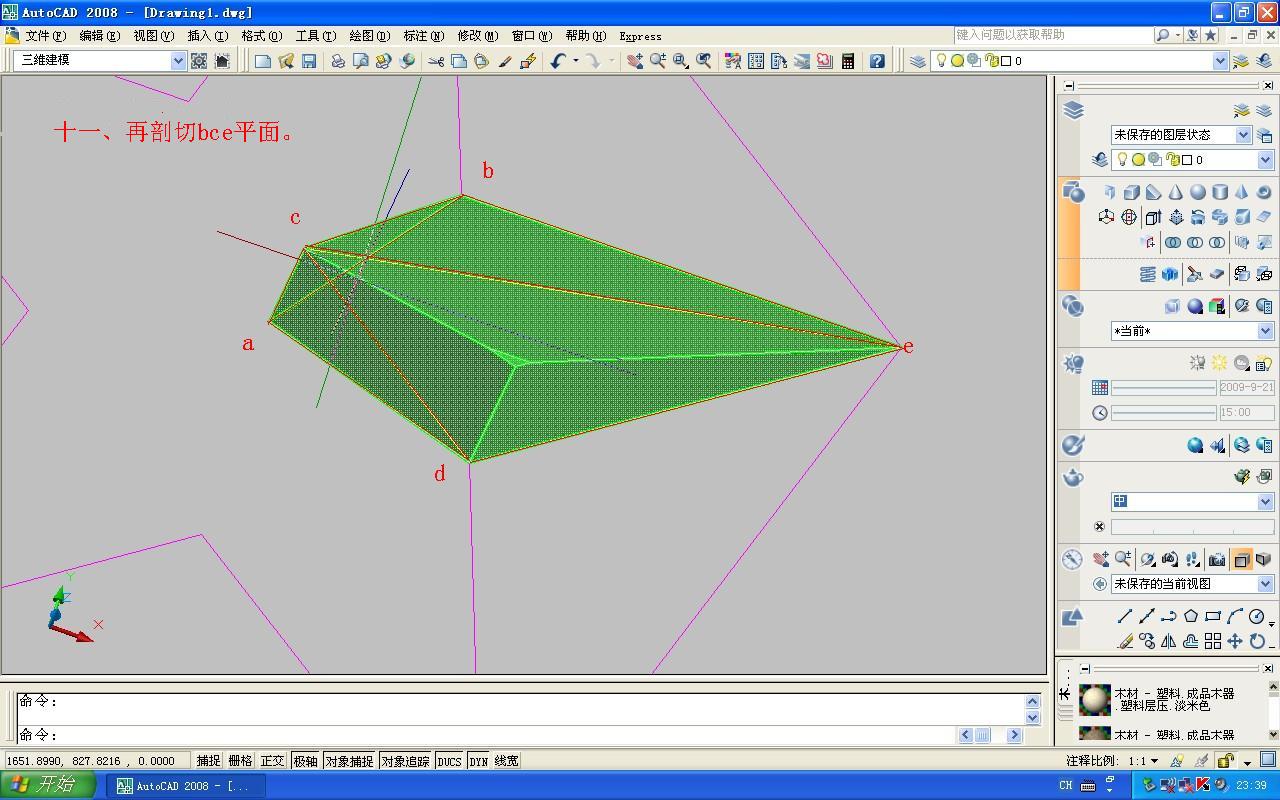Select the Helix tool in dashboard
This screenshot has height=800, width=1280.
tap(1148, 274)
